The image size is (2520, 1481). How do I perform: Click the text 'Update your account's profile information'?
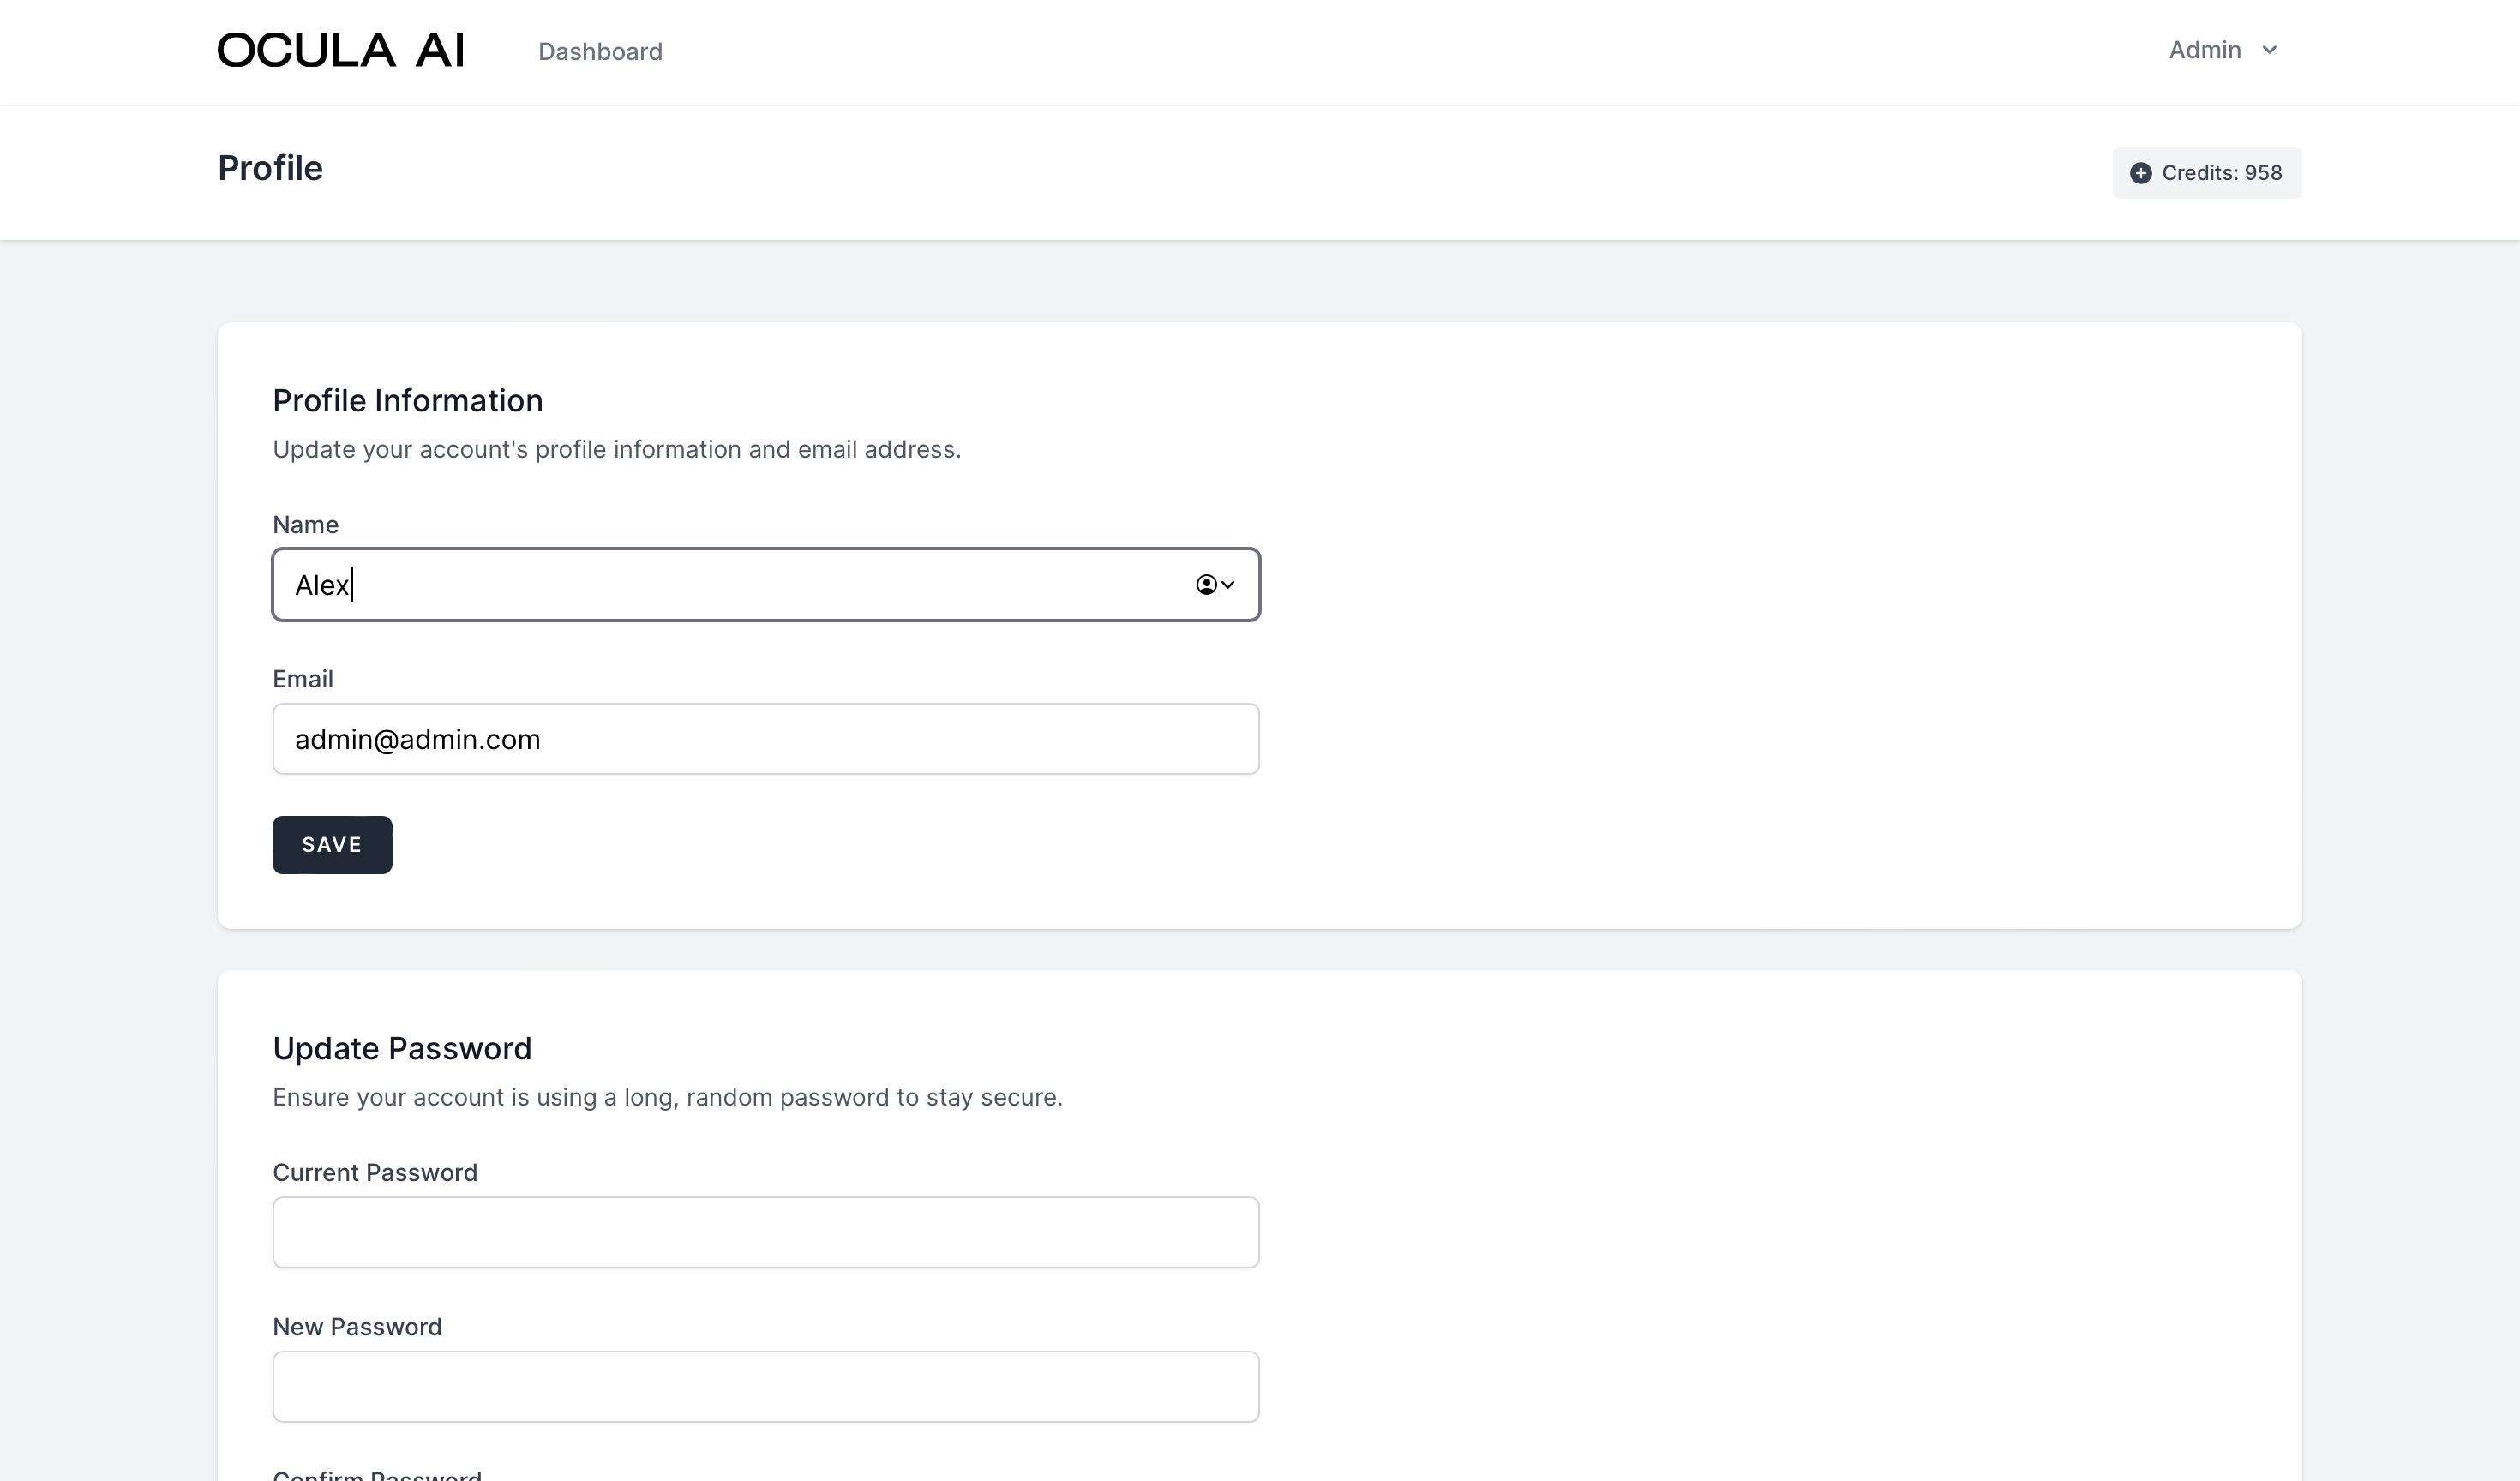click(x=507, y=450)
